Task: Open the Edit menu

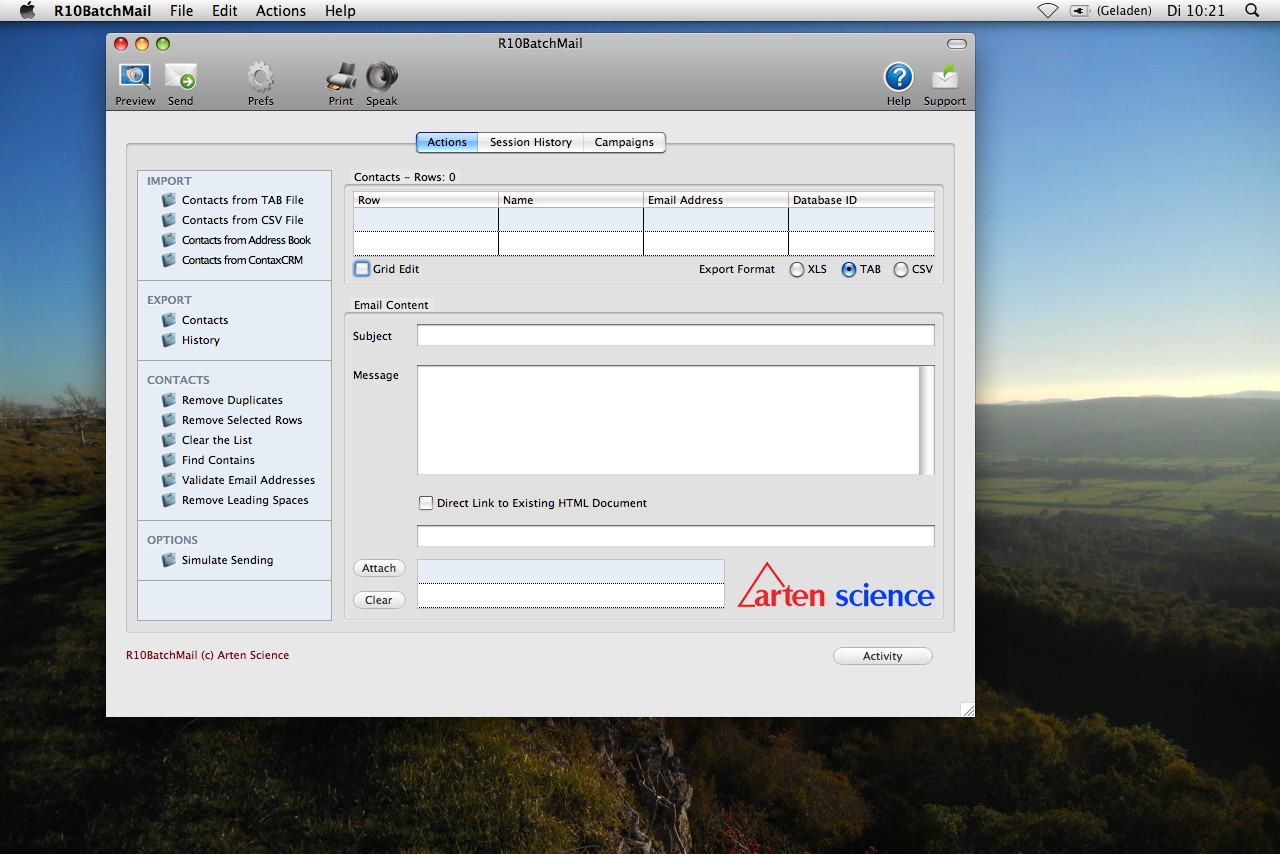Action: (225, 10)
